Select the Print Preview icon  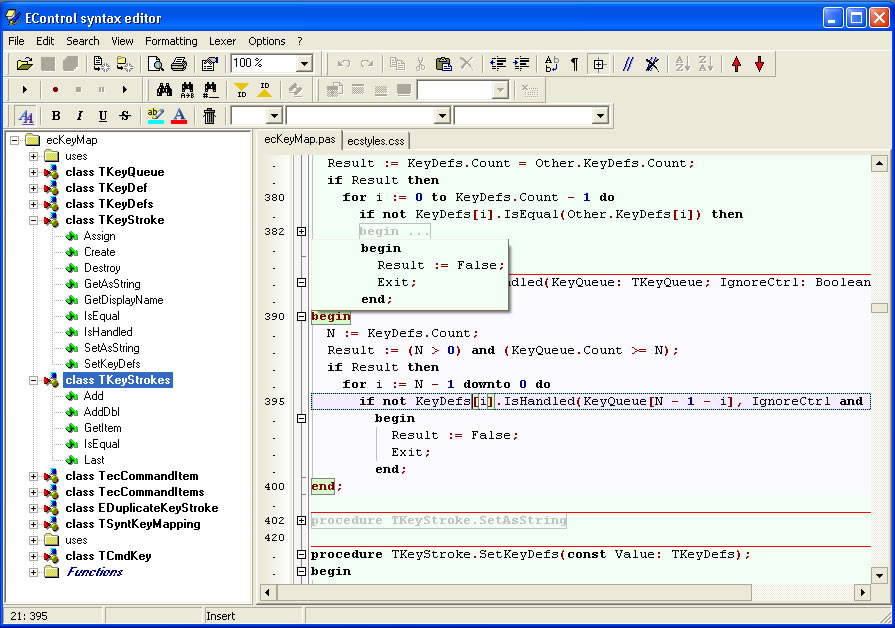(x=157, y=63)
